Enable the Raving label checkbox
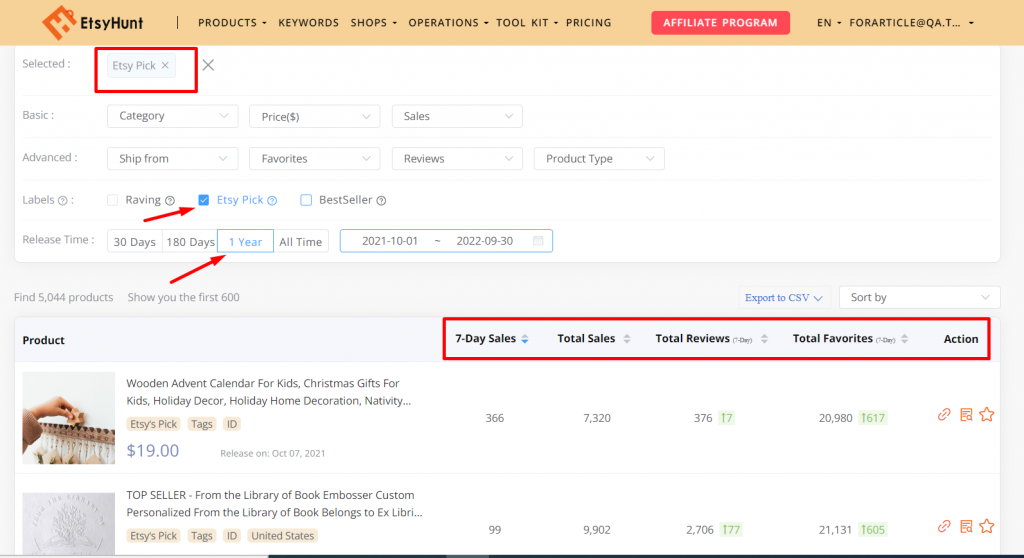The height and width of the screenshot is (558, 1024). click(x=112, y=200)
